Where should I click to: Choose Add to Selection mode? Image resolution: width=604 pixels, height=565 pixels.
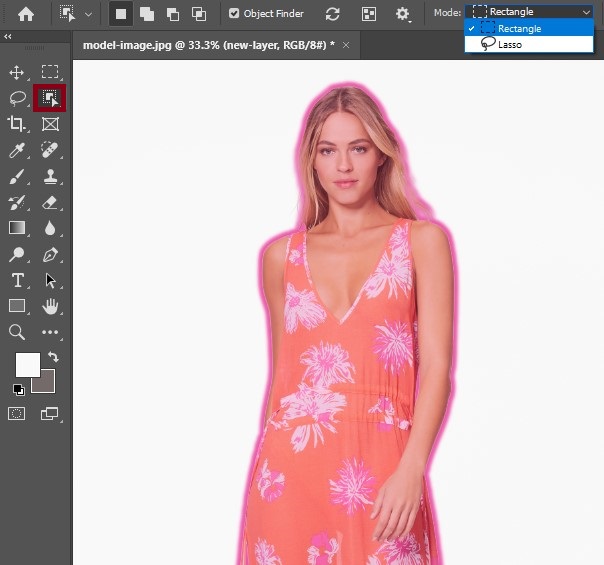147,14
